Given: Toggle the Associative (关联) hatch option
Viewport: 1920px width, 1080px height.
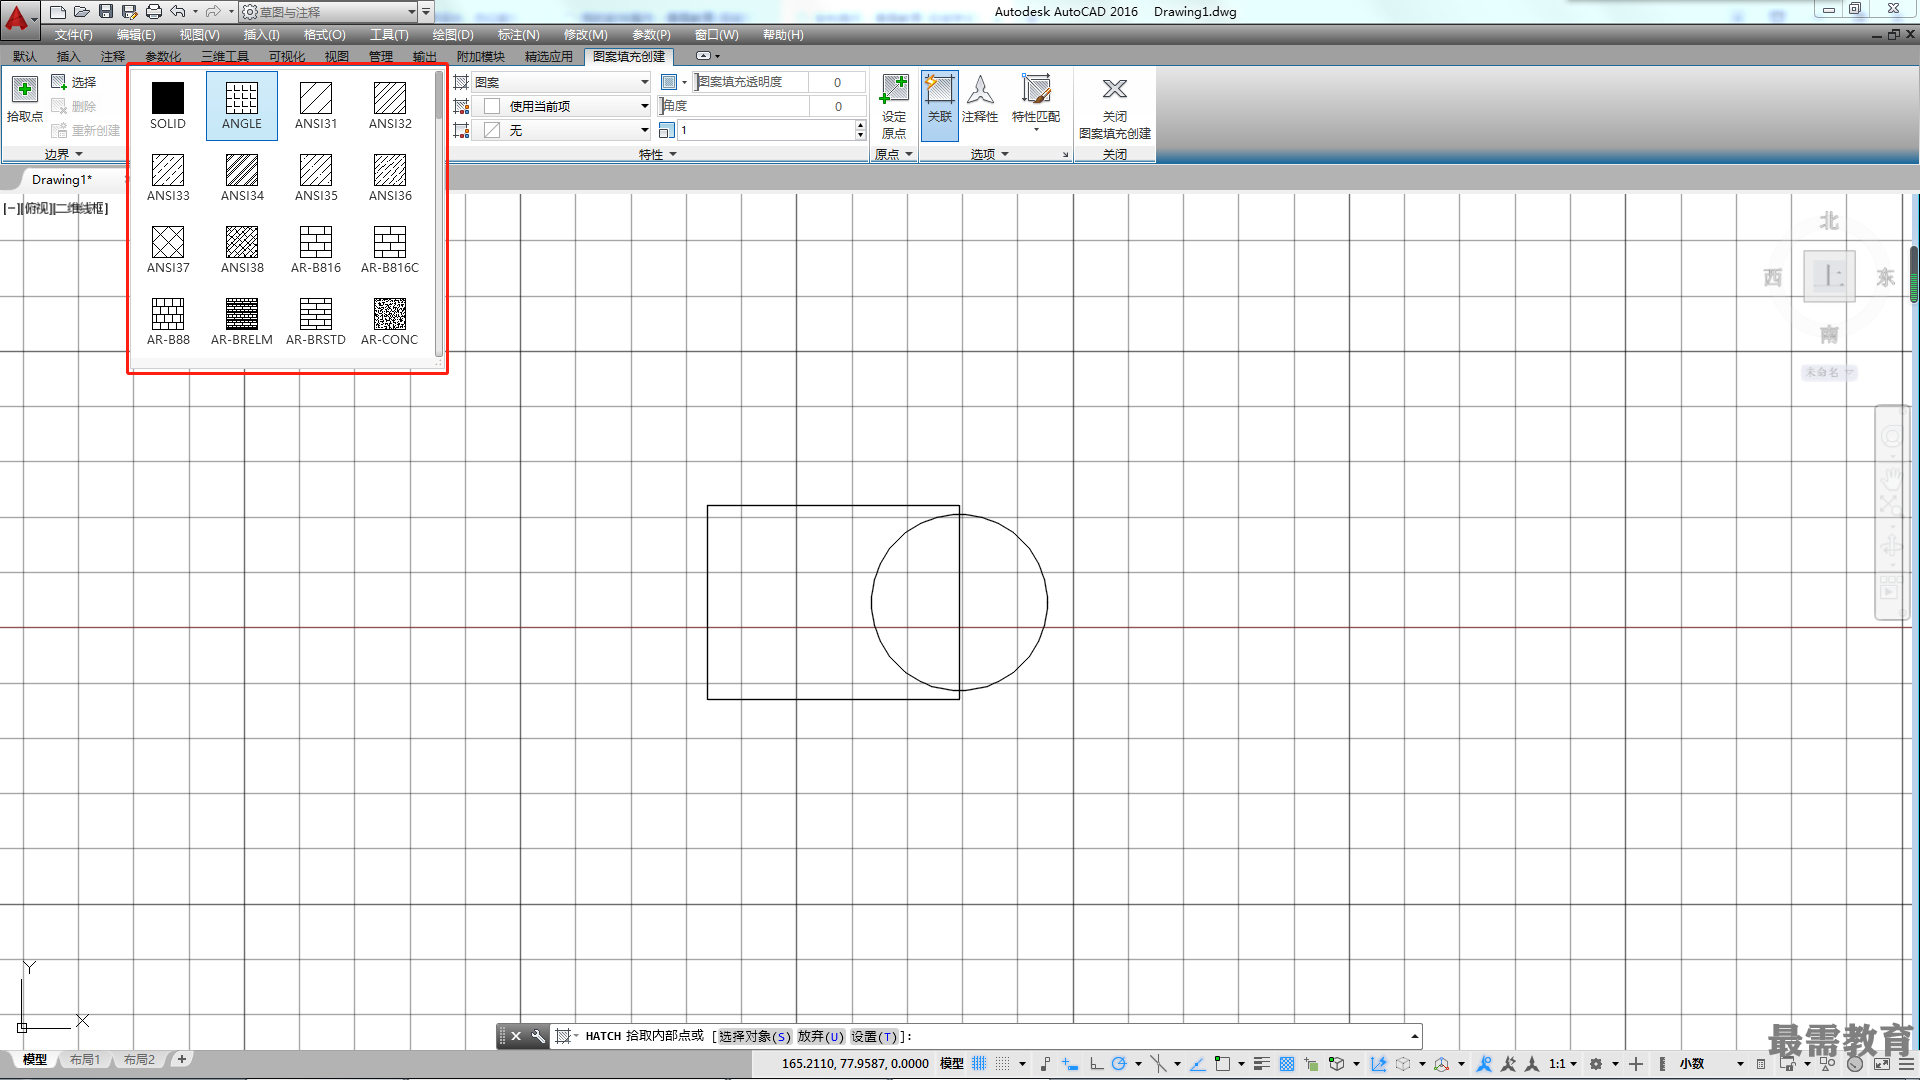Looking at the screenshot, I should (940, 104).
